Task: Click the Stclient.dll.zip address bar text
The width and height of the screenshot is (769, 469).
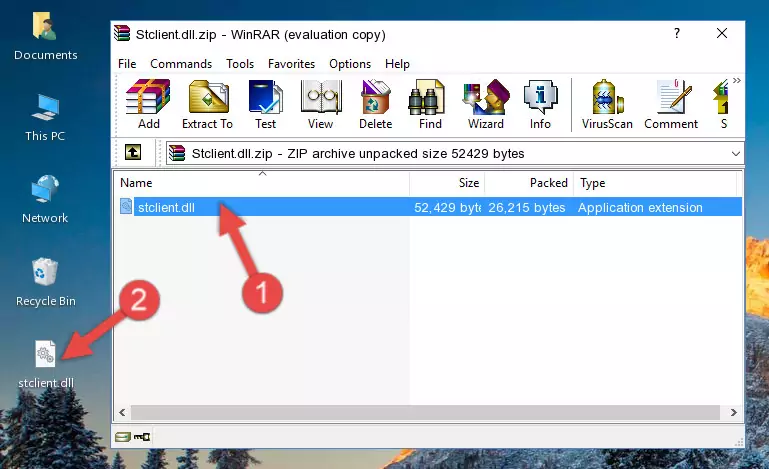Action: pyautogui.click(x=358, y=154)
